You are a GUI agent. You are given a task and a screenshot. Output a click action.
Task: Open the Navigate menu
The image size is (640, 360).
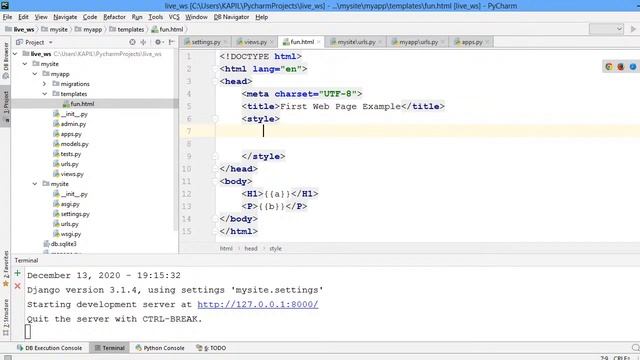tap(65, 17)
